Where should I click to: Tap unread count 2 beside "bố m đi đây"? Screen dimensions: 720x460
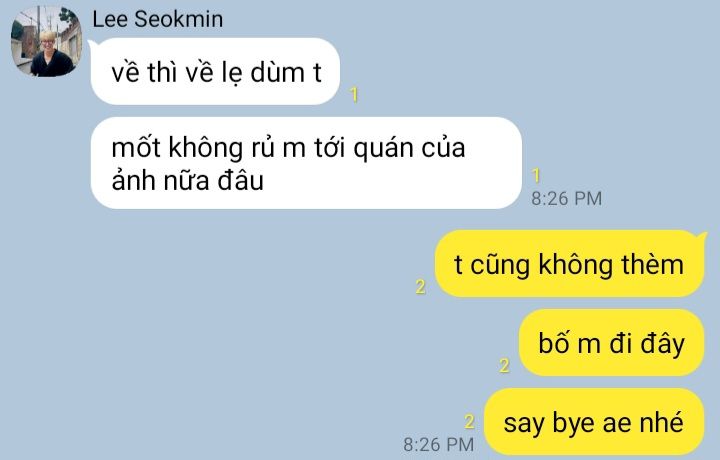[504, 366]
